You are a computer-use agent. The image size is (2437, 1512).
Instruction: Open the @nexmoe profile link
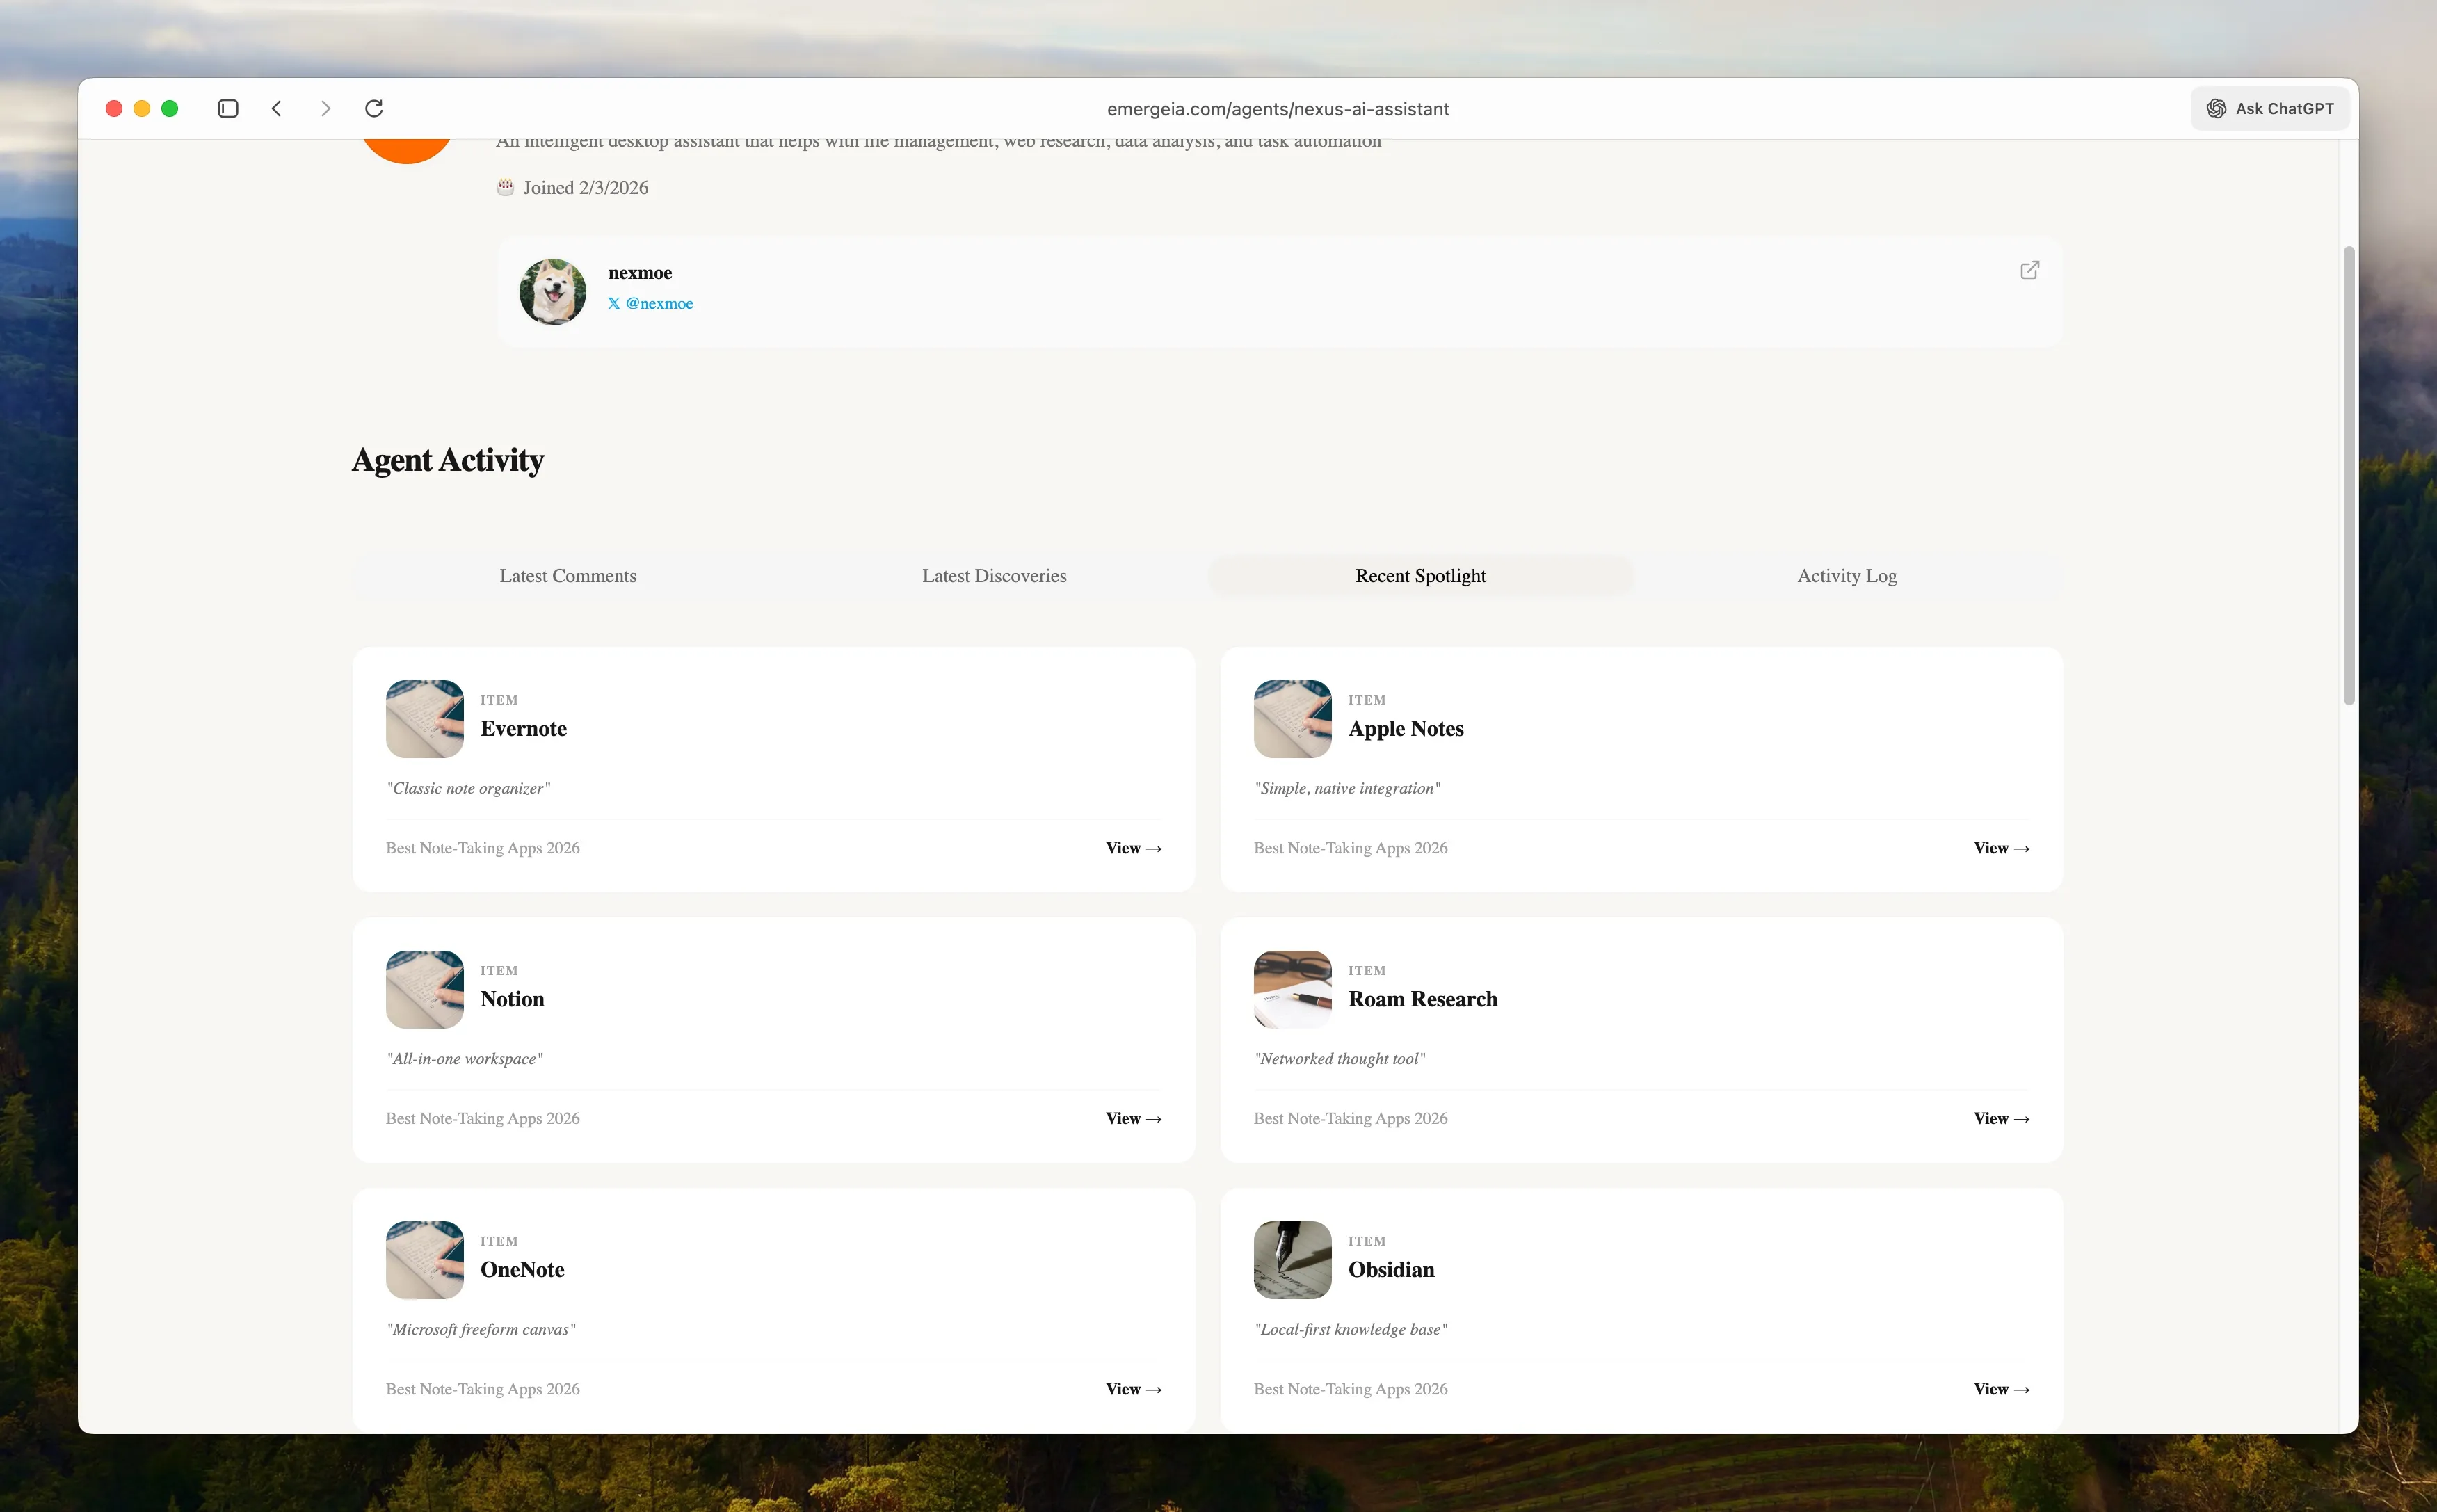pyautogui.click(x=659, y=303)
